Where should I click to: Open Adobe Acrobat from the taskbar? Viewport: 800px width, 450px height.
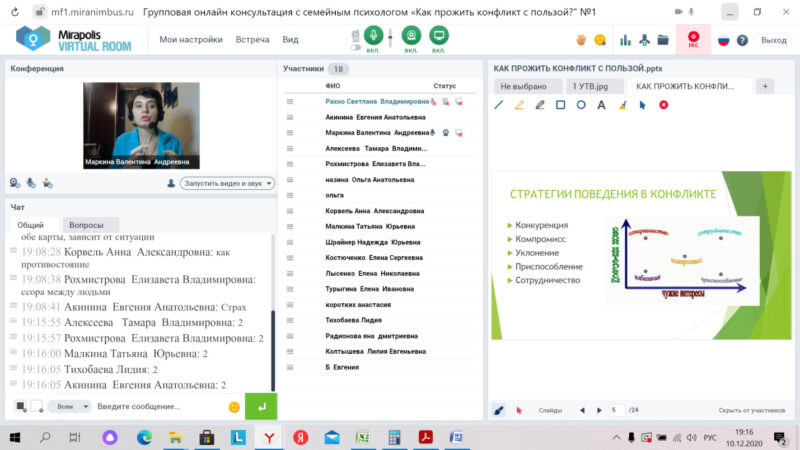click(426, 437)
